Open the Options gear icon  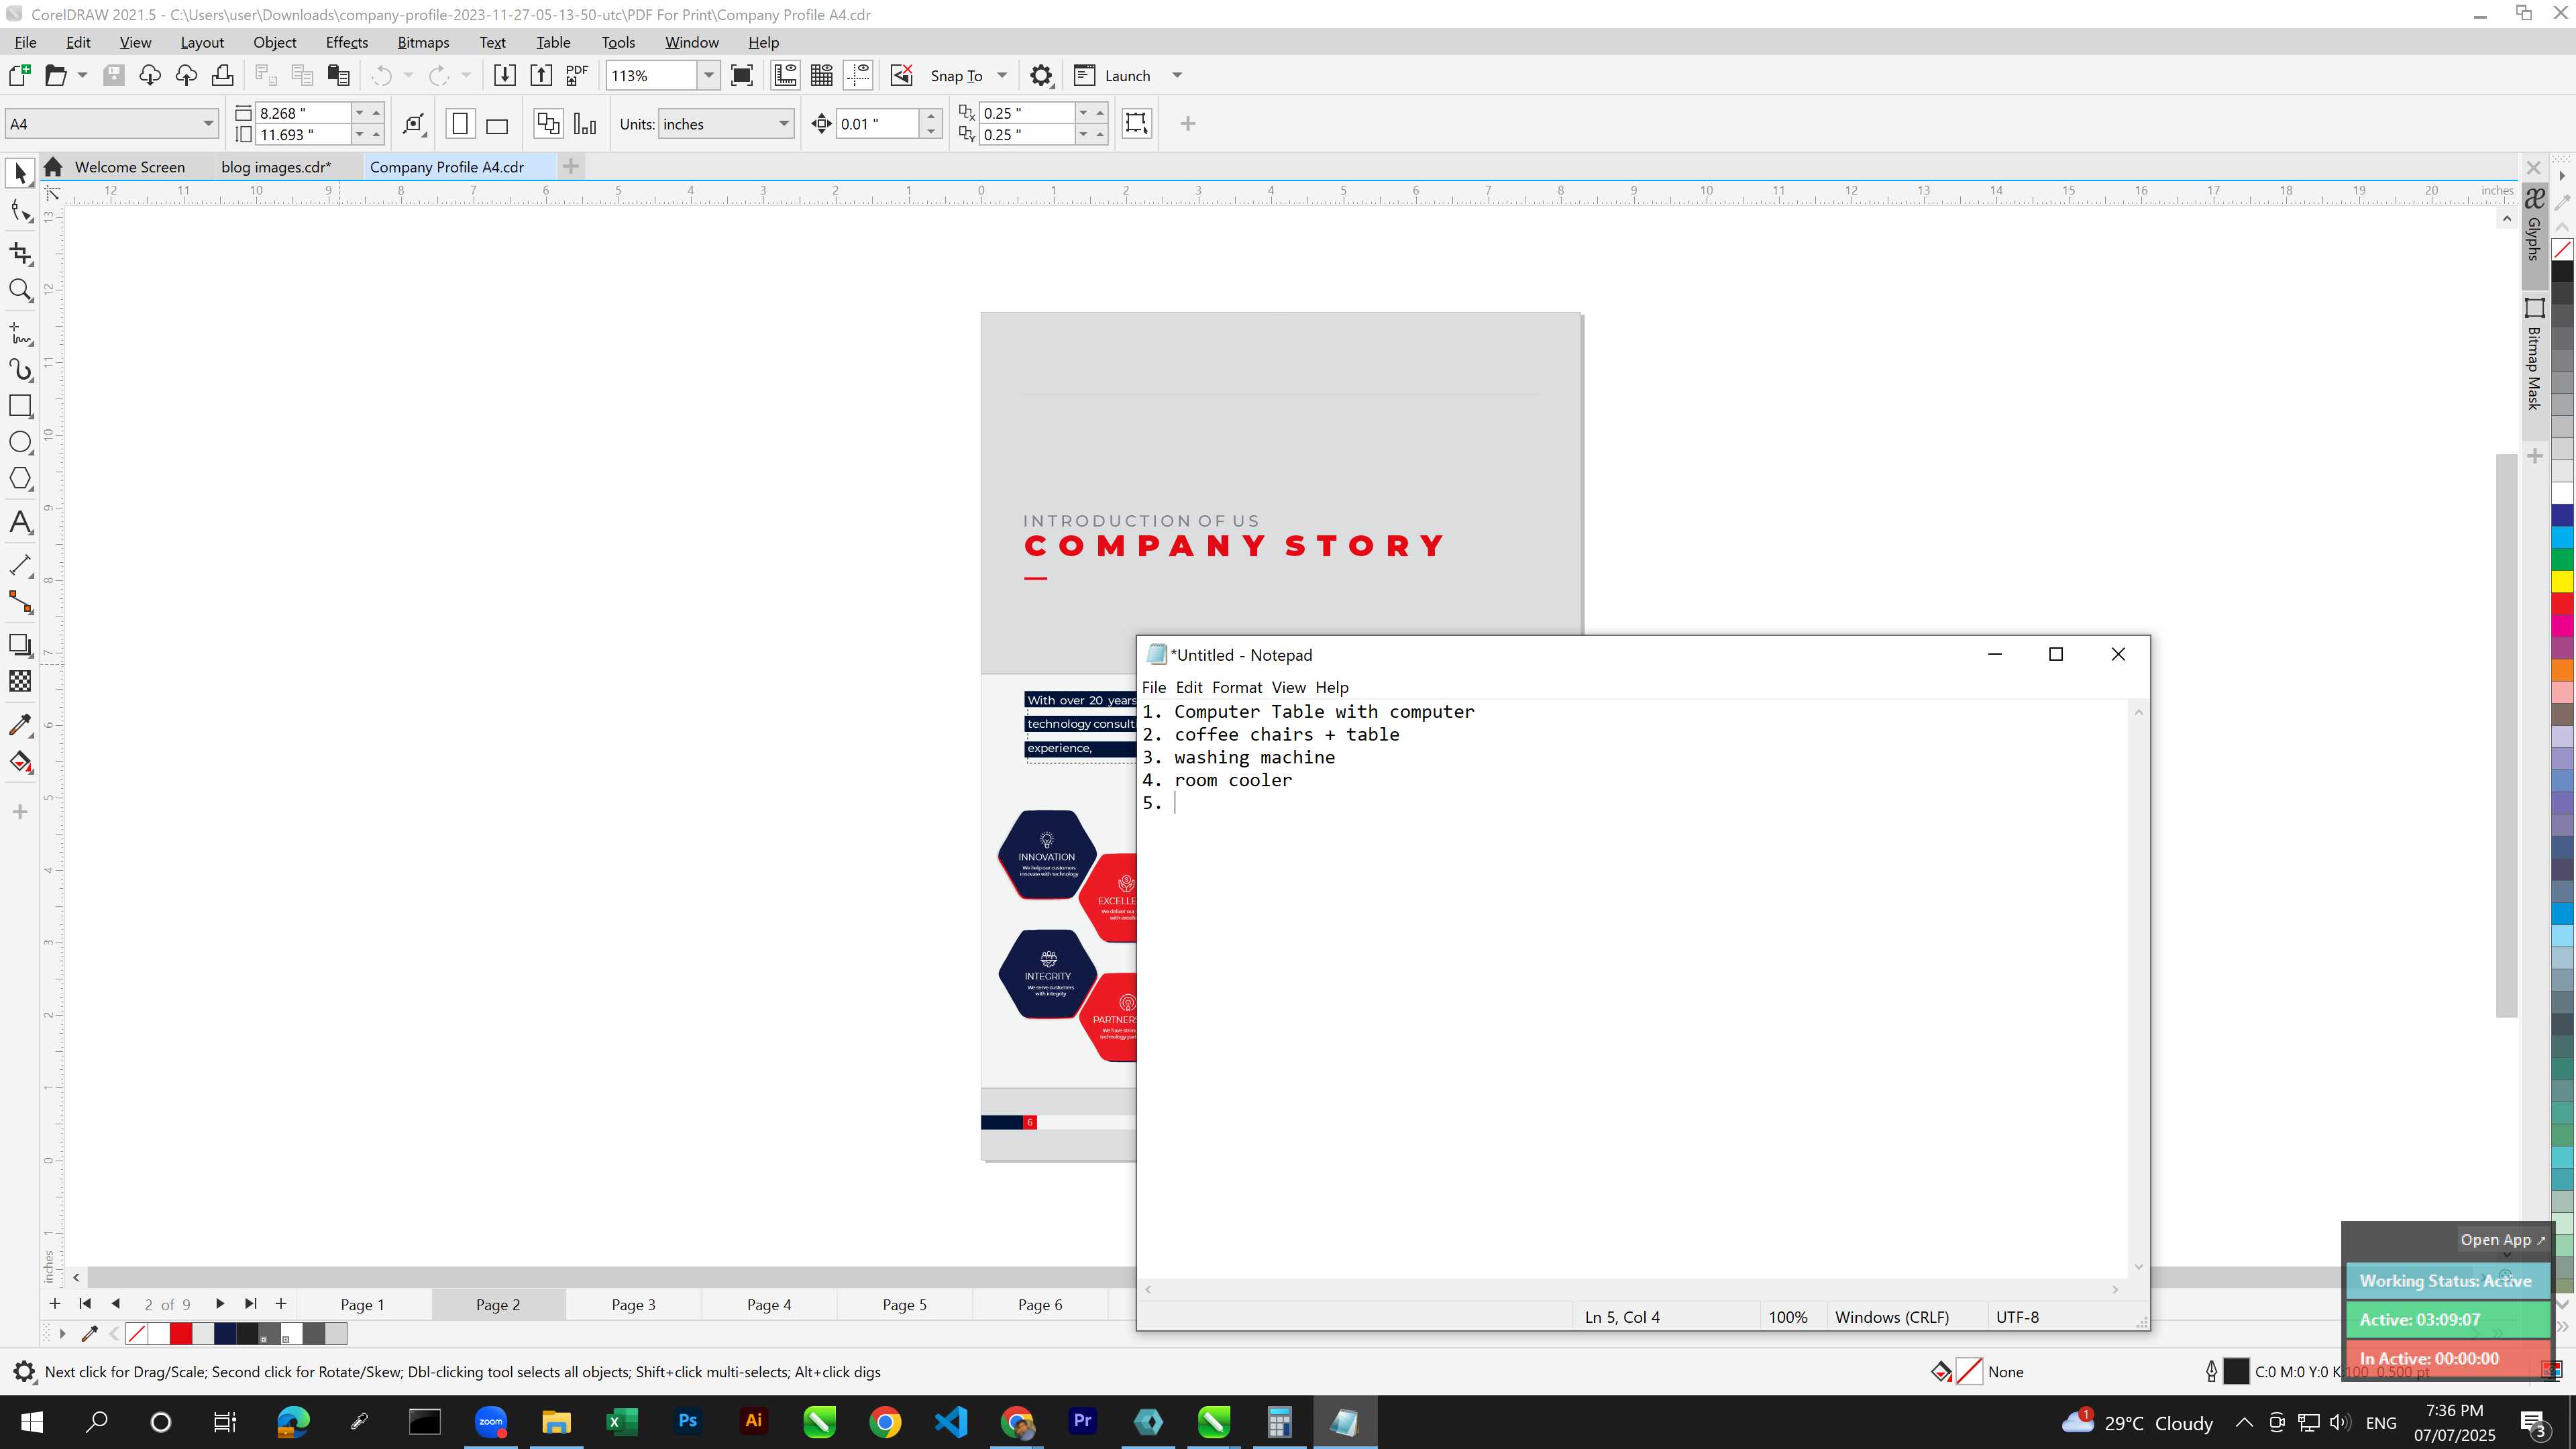click(1041, 75)
